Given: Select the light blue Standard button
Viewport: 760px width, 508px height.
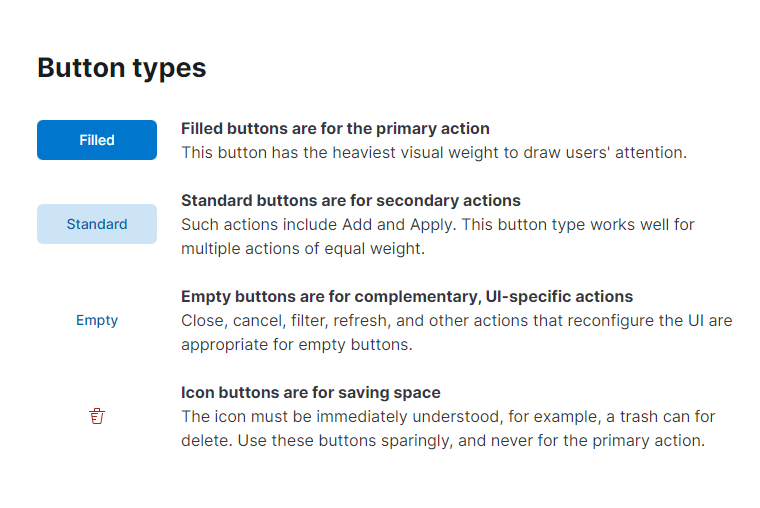Looking at the screenshot, I should [97, 224].
